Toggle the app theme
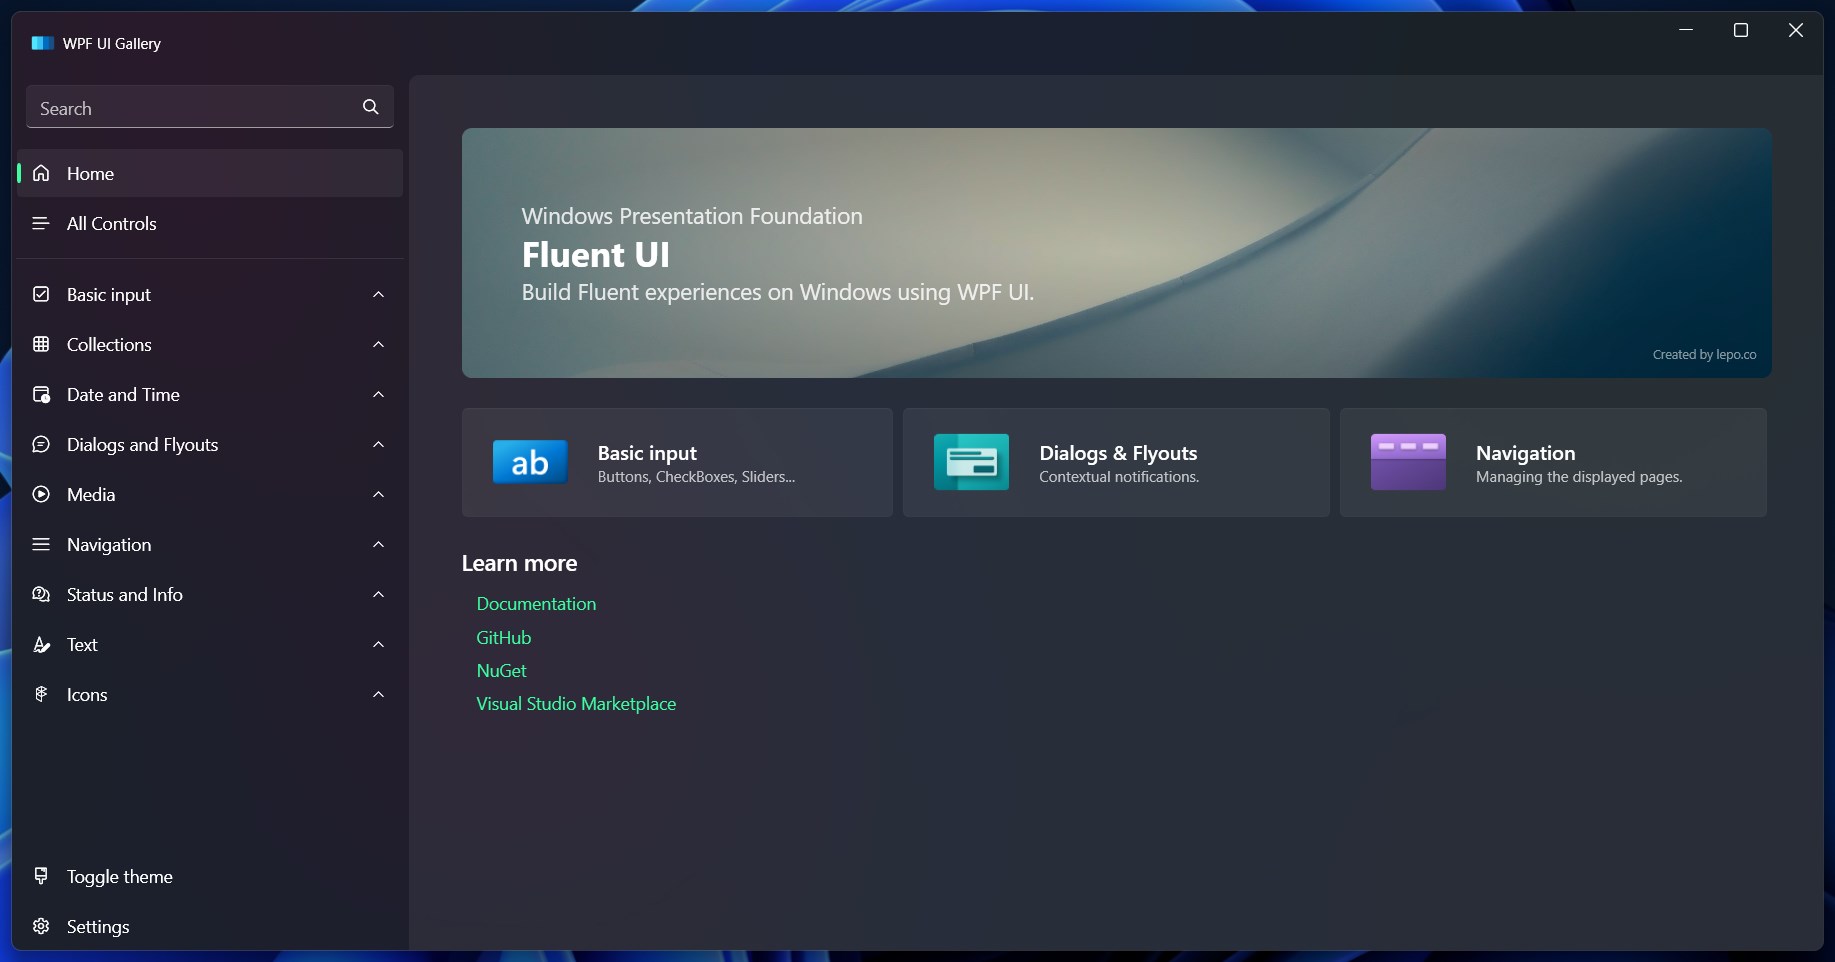1835x962 pixels. tap(210, 876)
